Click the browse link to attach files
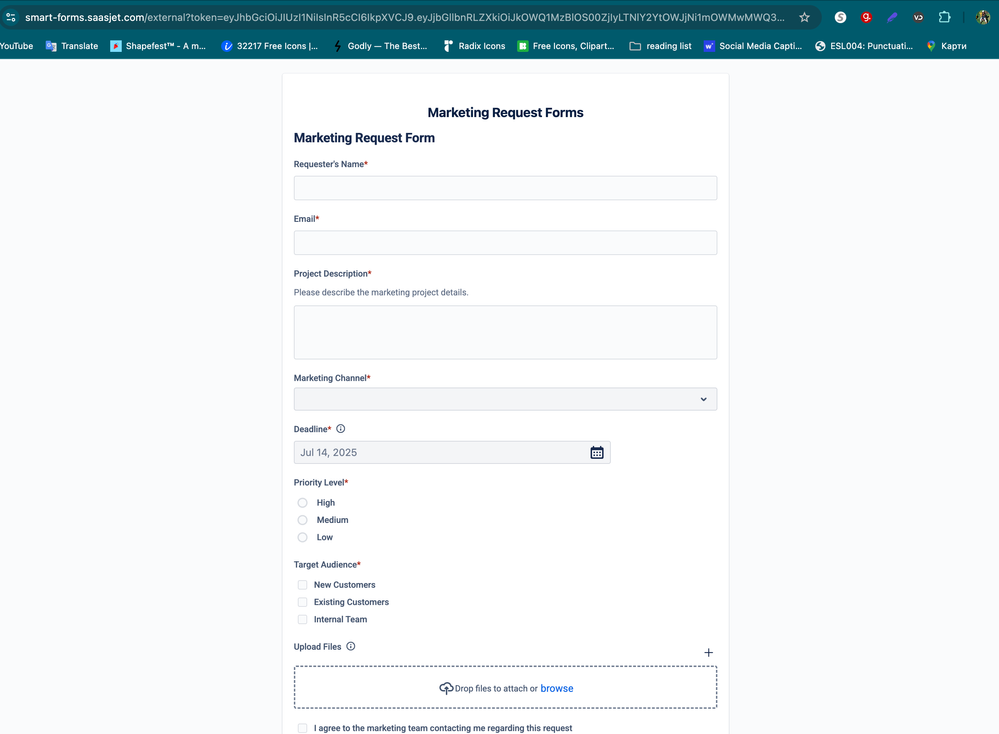The image size is (999, 734). tap(556, 688)
